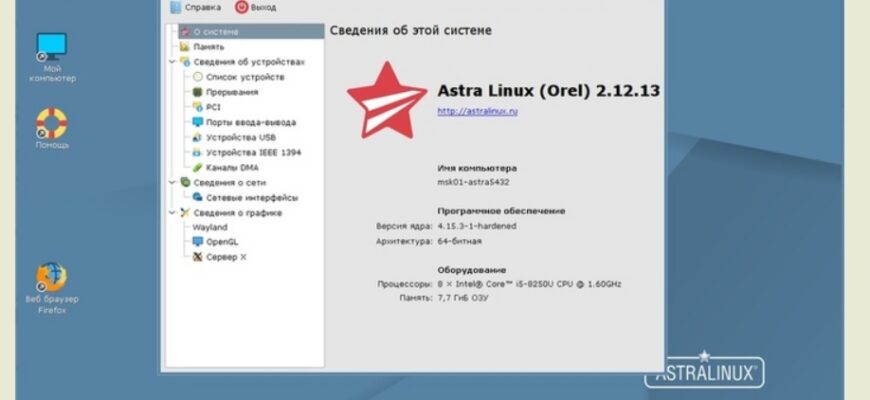Open the Справка toolbar button
The image size is (870, 400).
point(195,7)
